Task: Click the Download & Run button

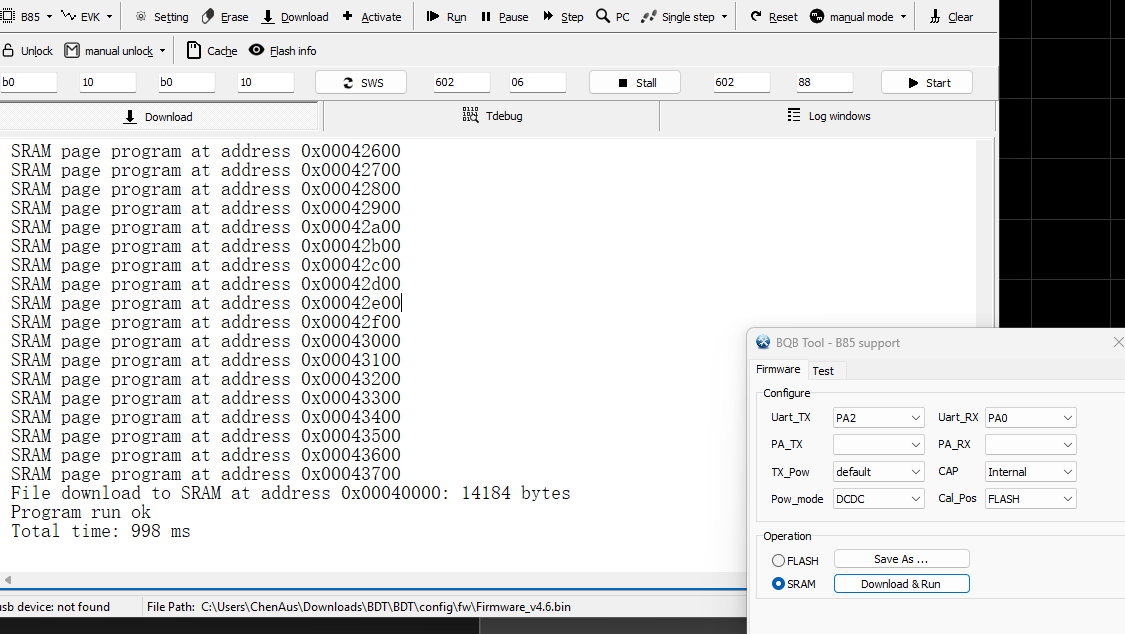Action: click(901, 583)
